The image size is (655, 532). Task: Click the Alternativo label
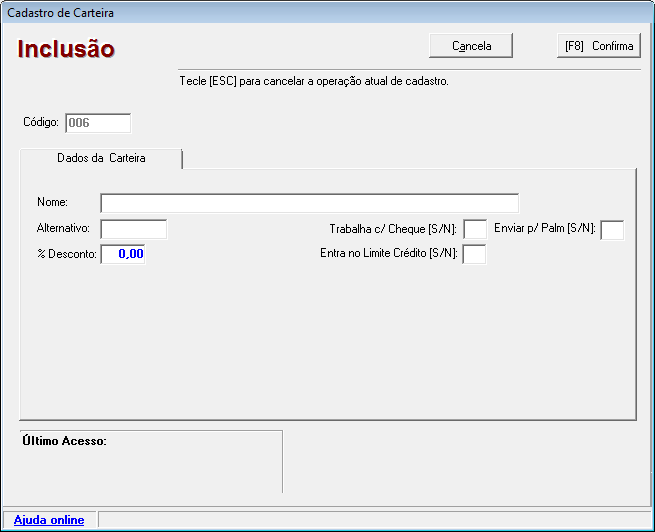click(63, 229)
